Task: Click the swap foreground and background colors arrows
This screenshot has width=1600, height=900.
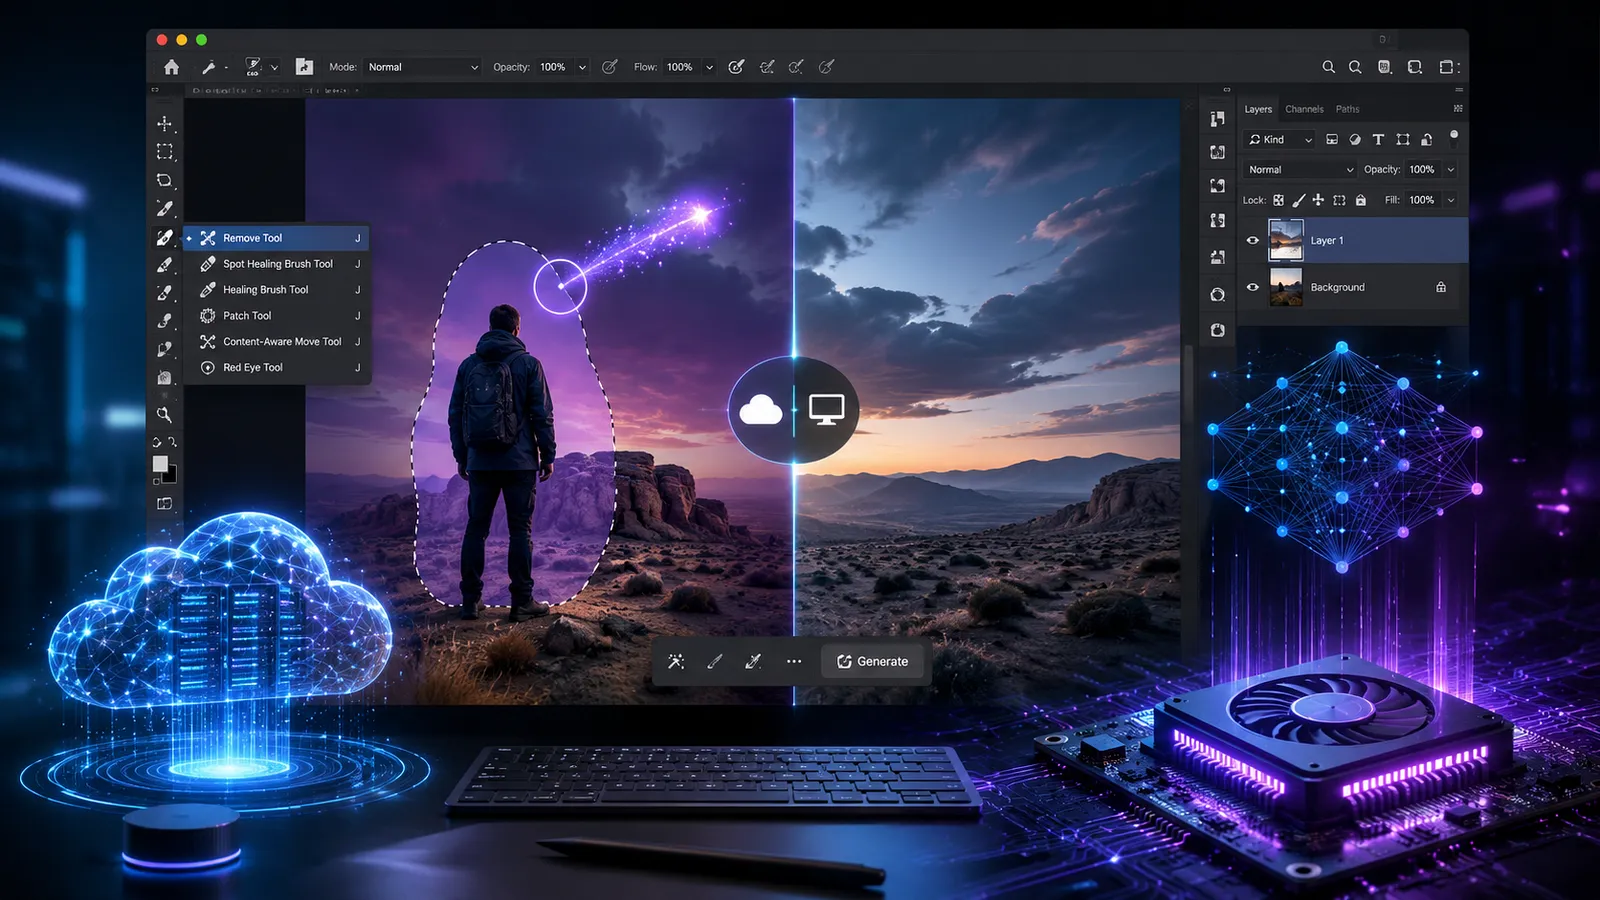Action: [x=172, y=441]
